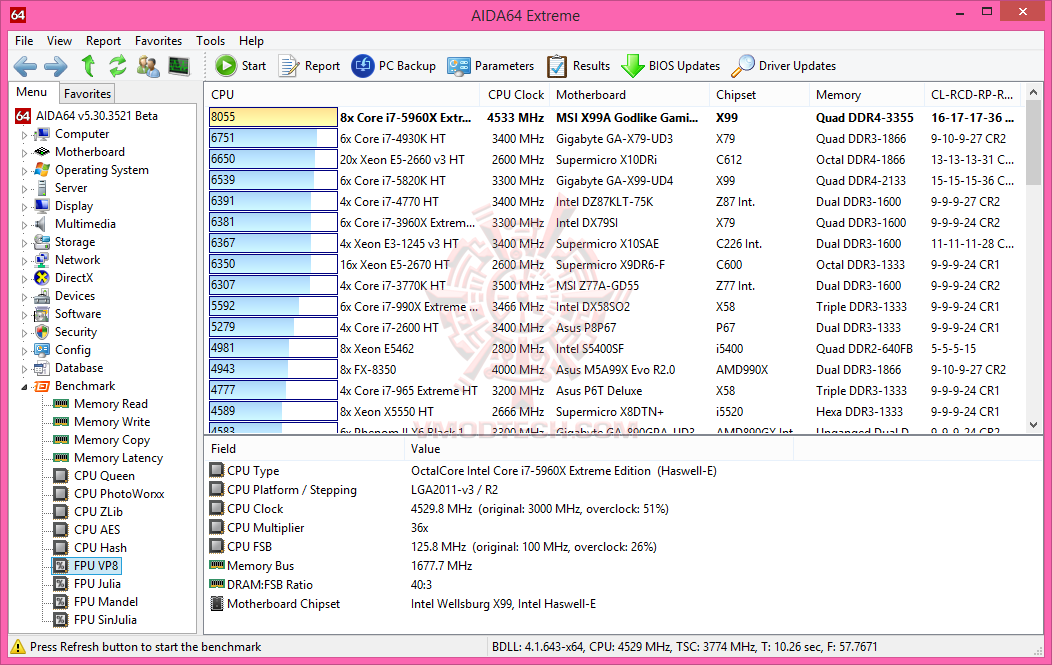Image resolution: width=1052 pixels, height=665 pixels.
Task: Open the File menu
Action: click(24, 41)
